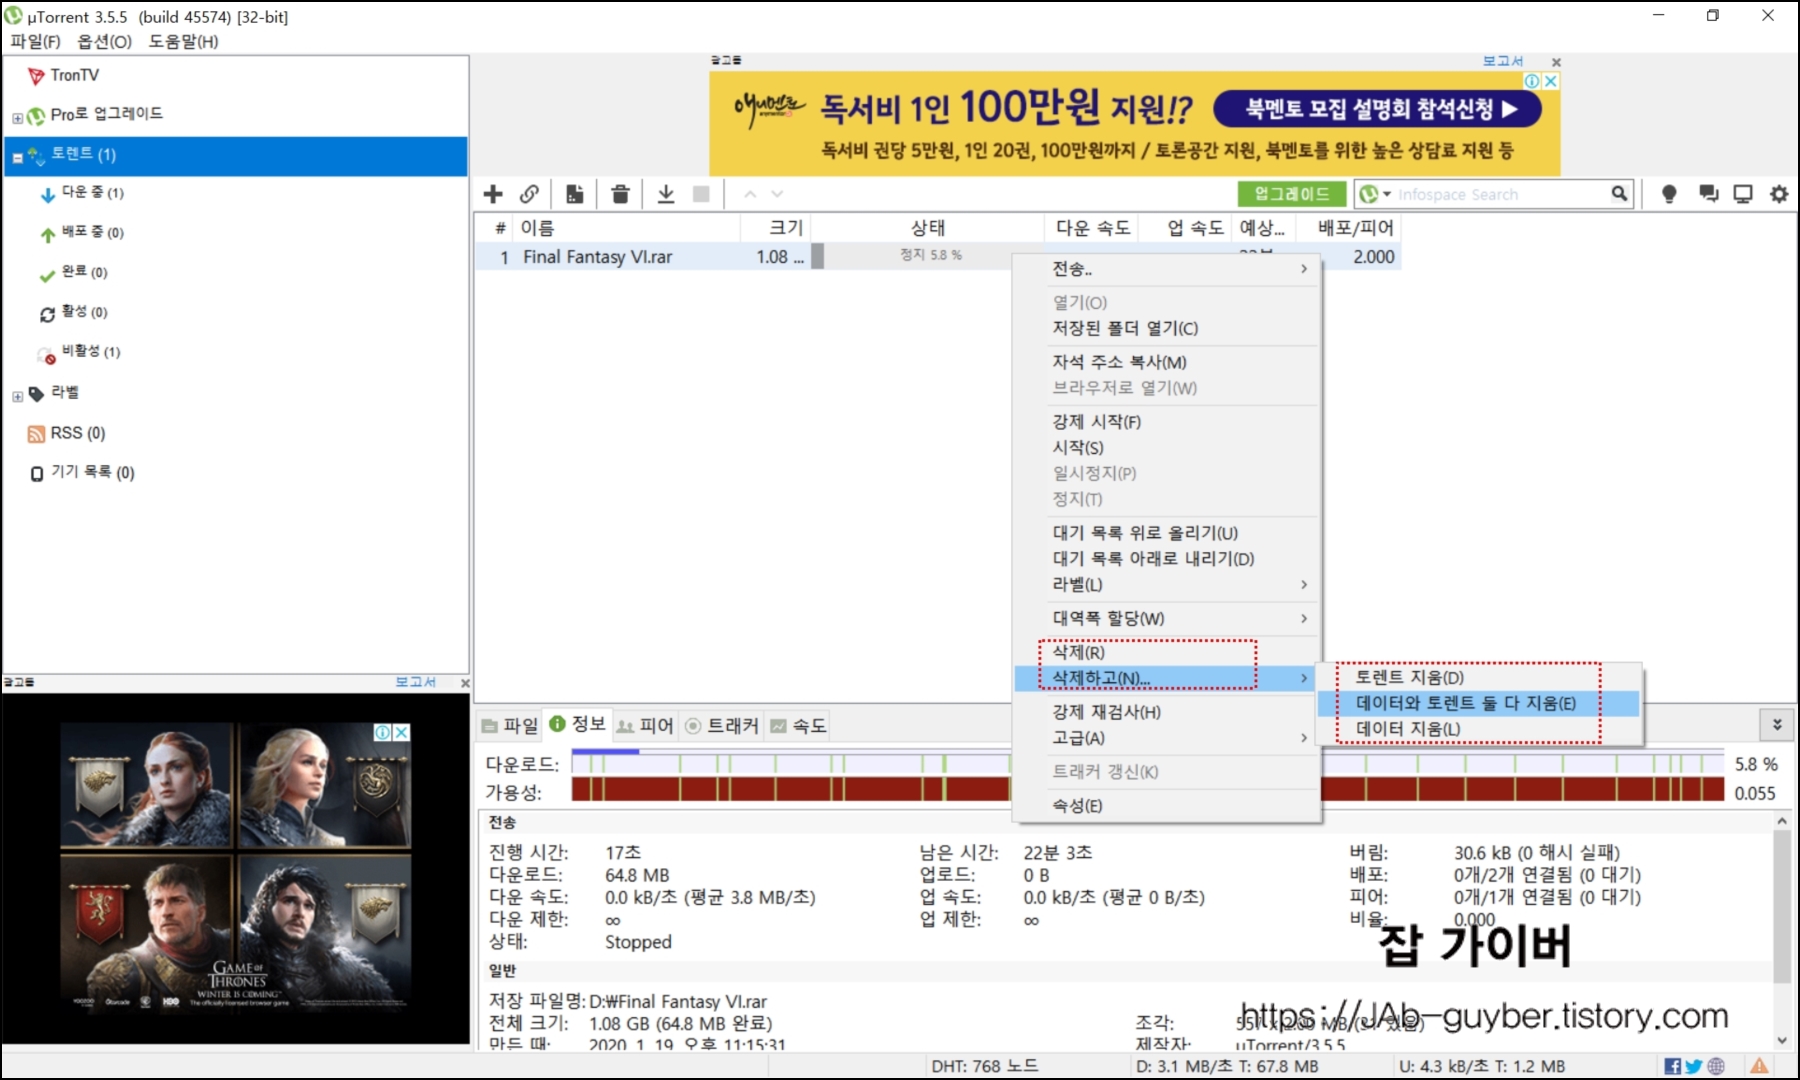Image resolution: width=1800 pixels, height=1080 pixels.
Task: Select 배포 중 (0) category
Action: (92, 232)
